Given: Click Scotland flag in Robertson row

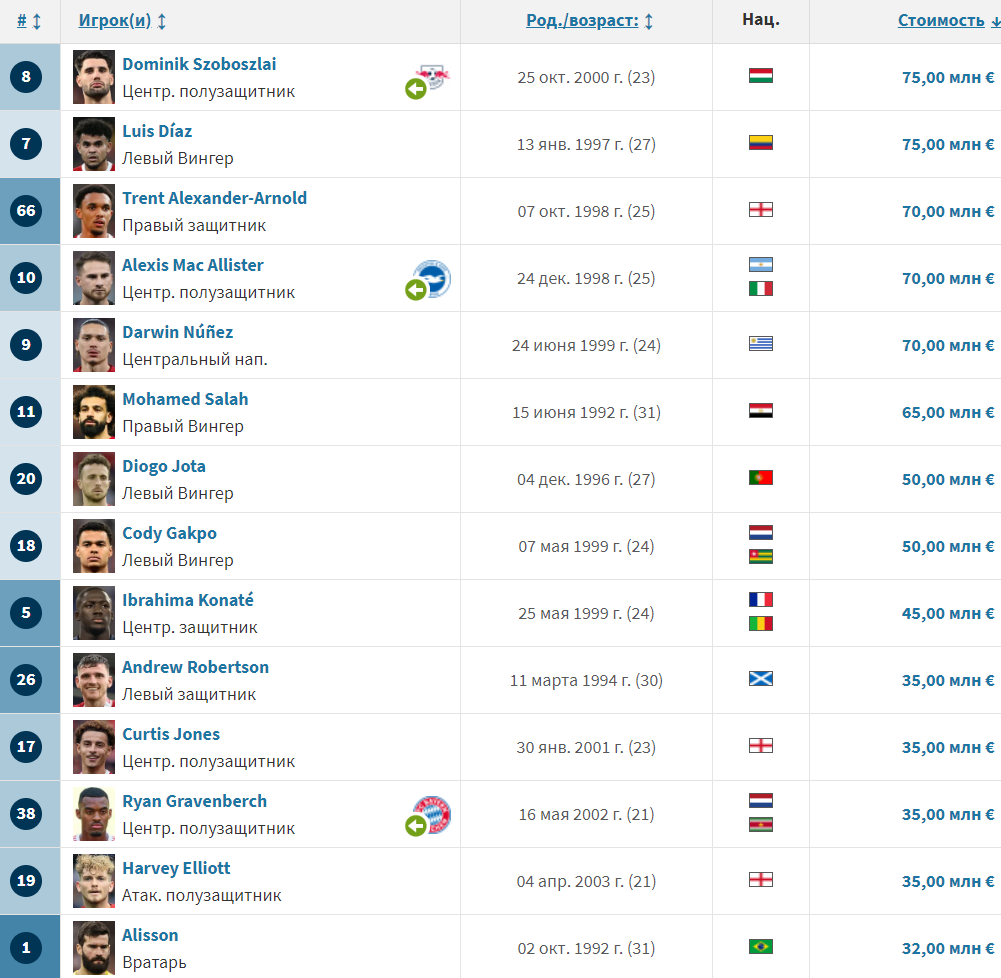Looking at the screenshot, I should click(760, 679).
